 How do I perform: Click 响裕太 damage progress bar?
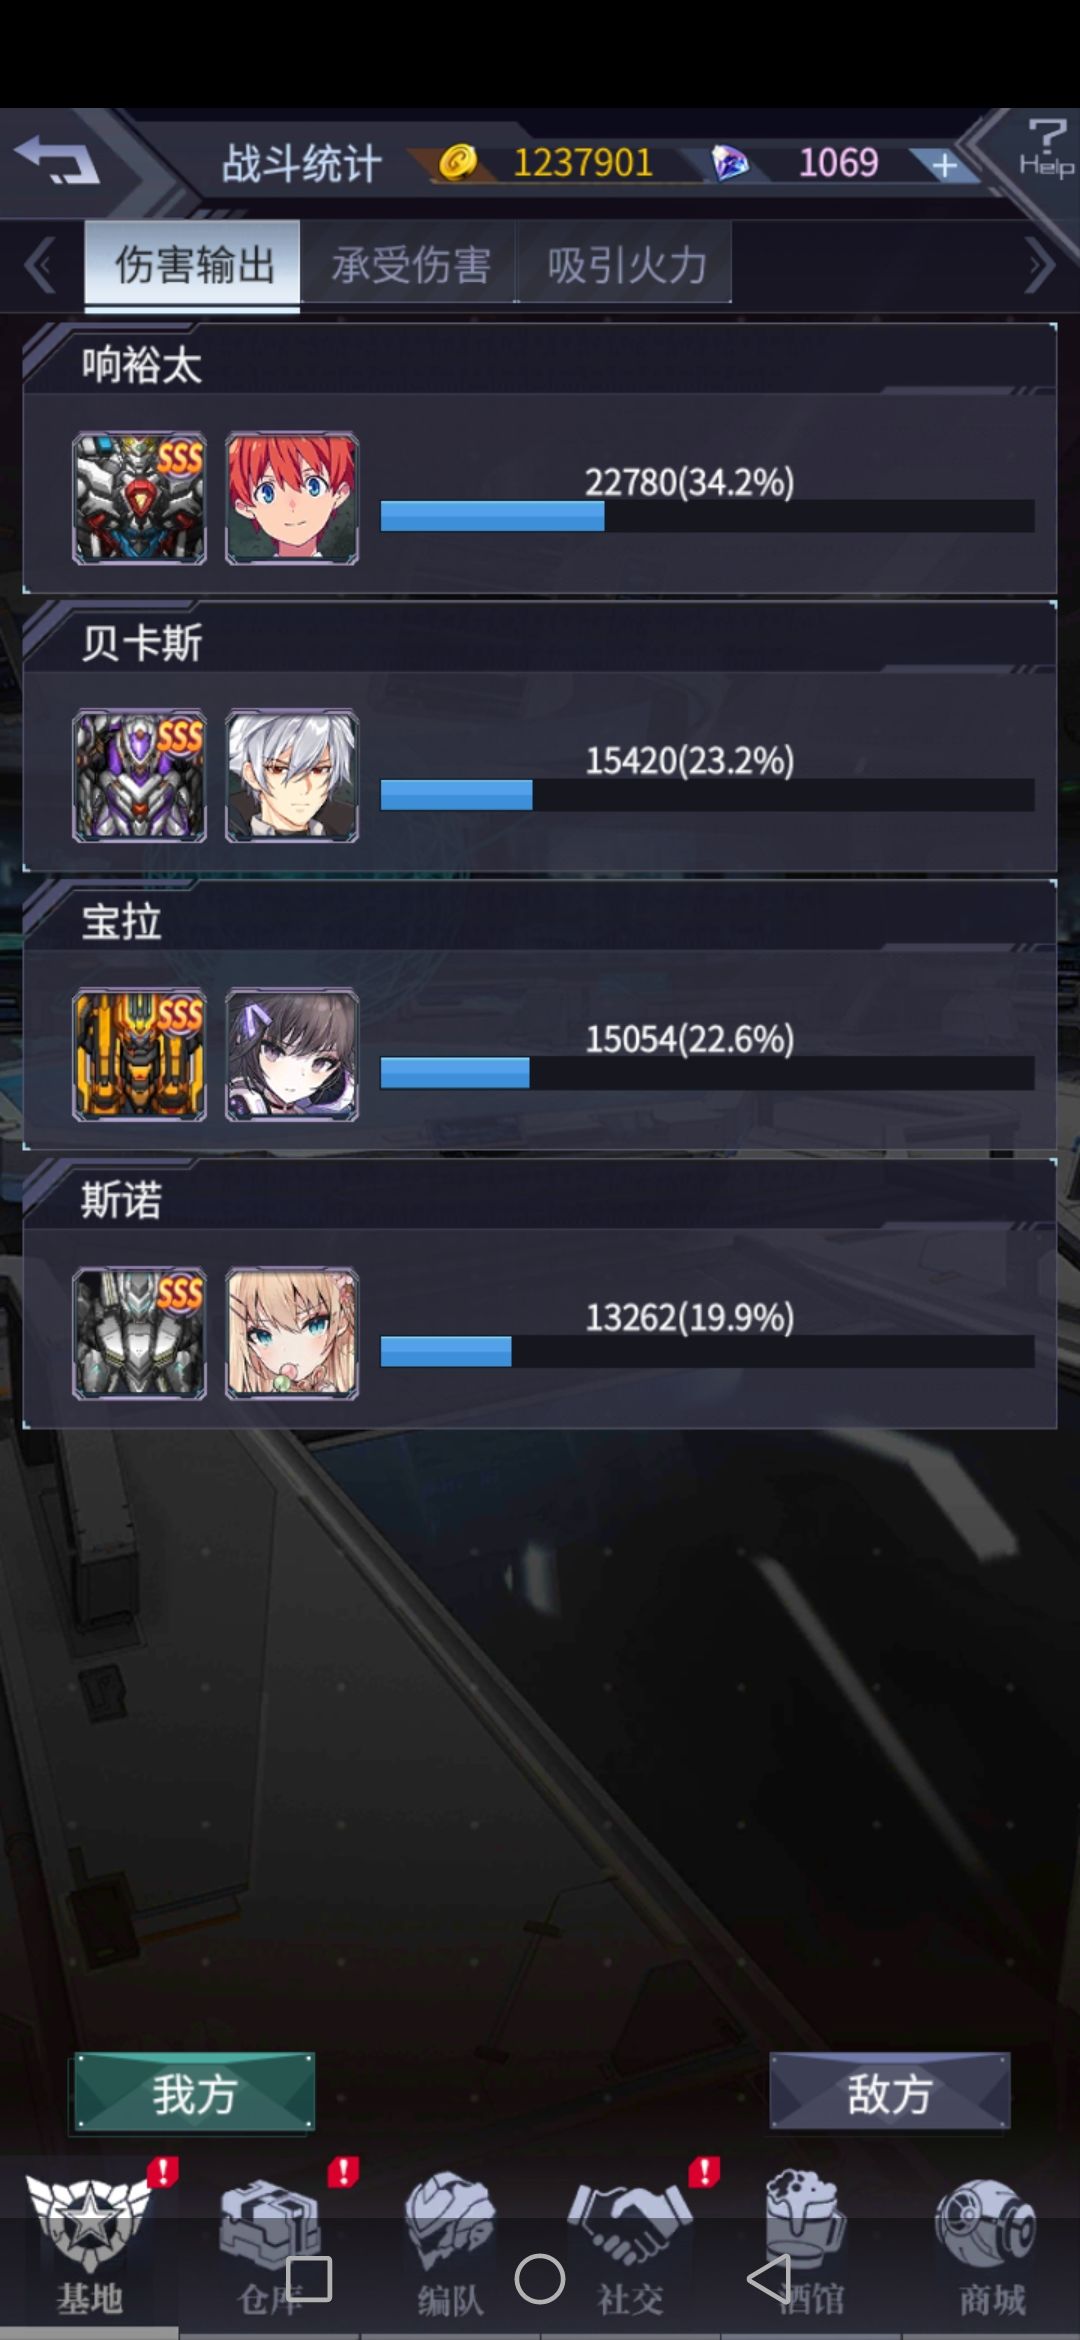click(x=707, y=516)
